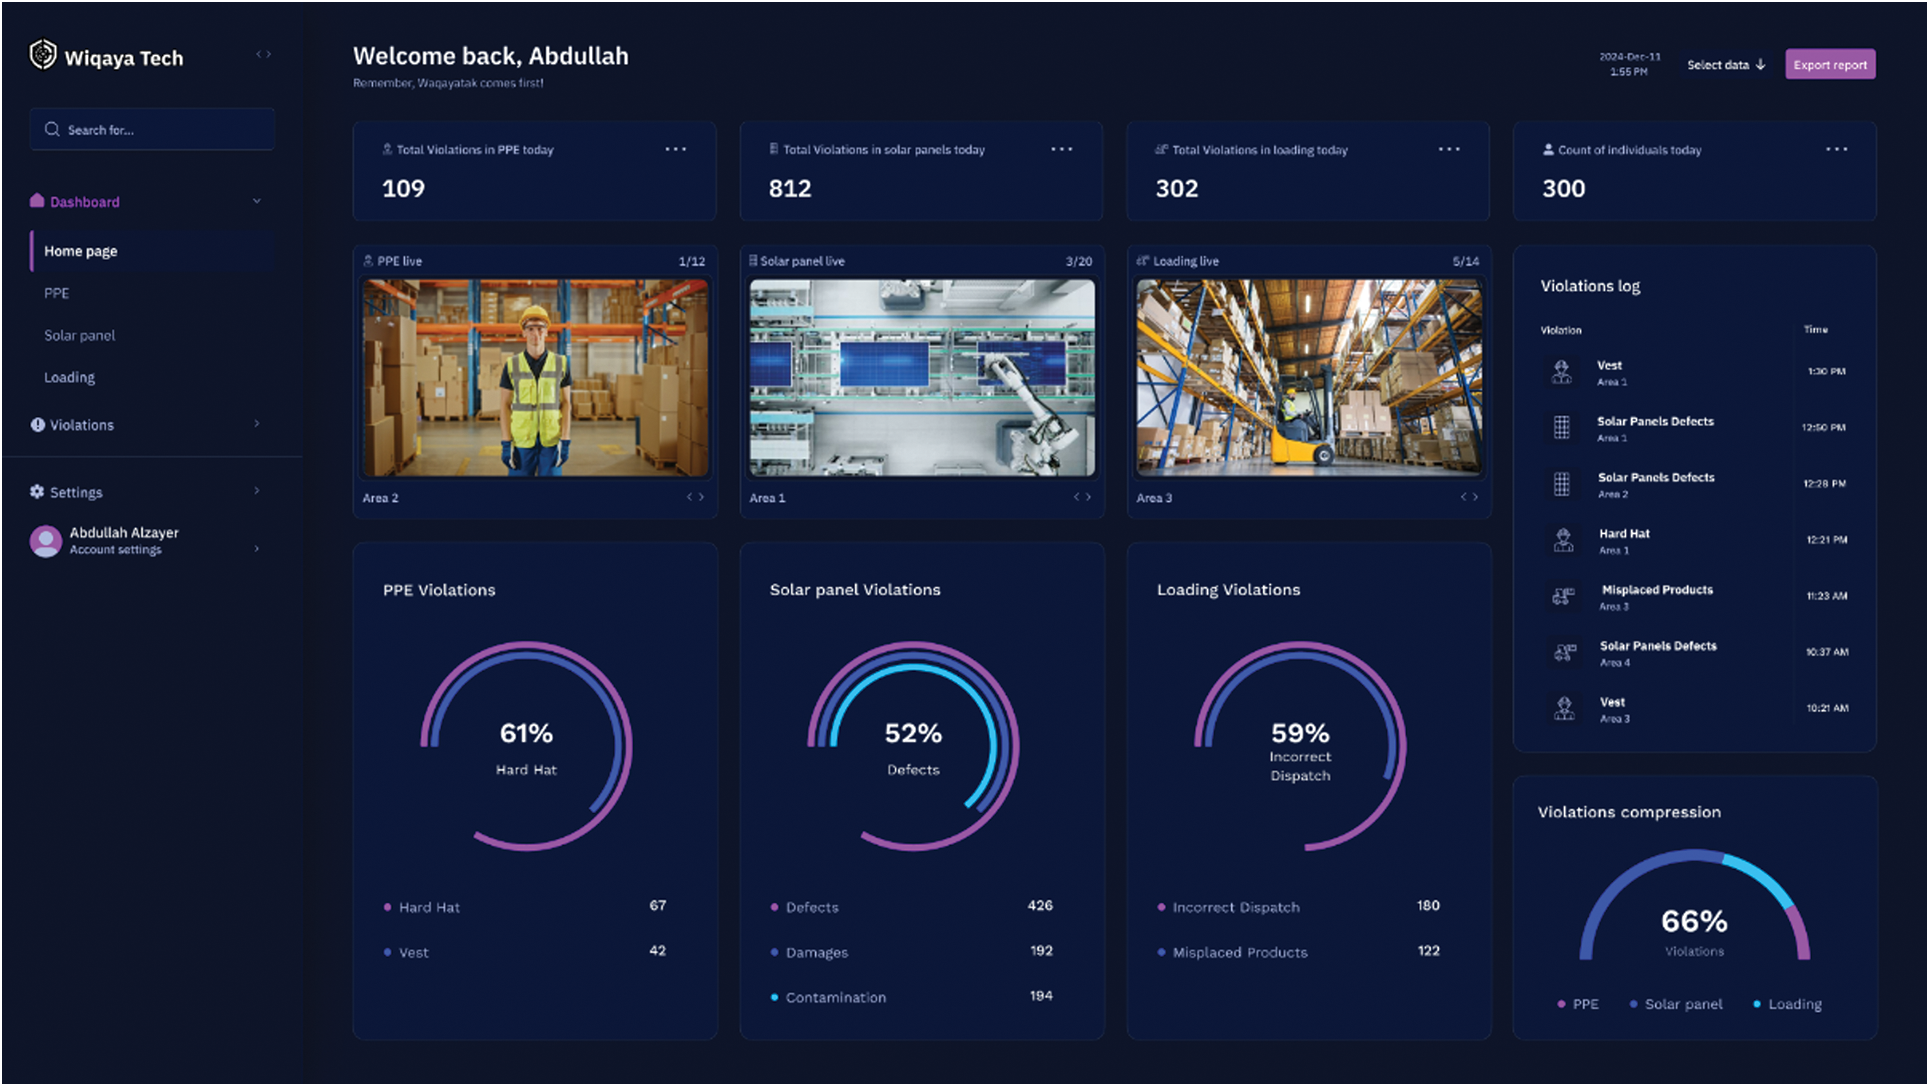Viewport: 1930px width, 1087px height.
Task: Open the options dots on the Count of individuals card
Action: point(1837,149)
